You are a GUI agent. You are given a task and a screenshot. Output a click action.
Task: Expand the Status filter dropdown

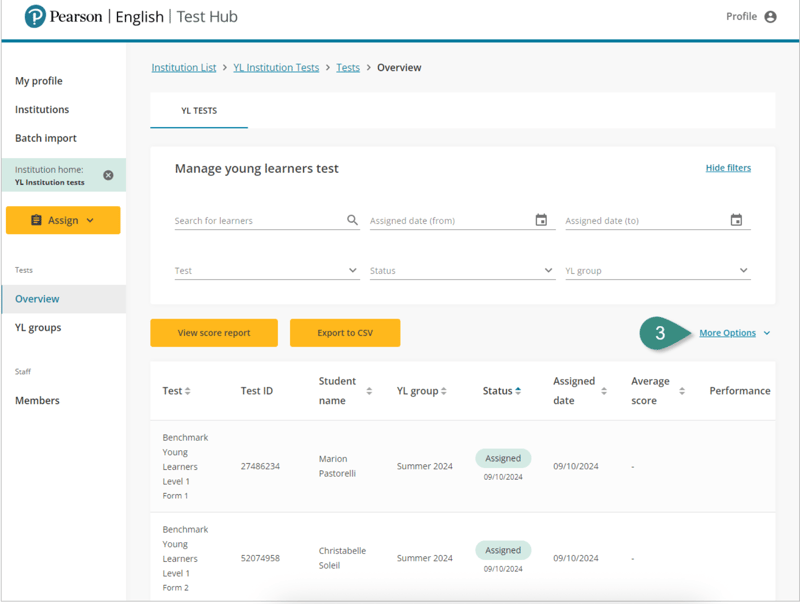pos(548,270)
